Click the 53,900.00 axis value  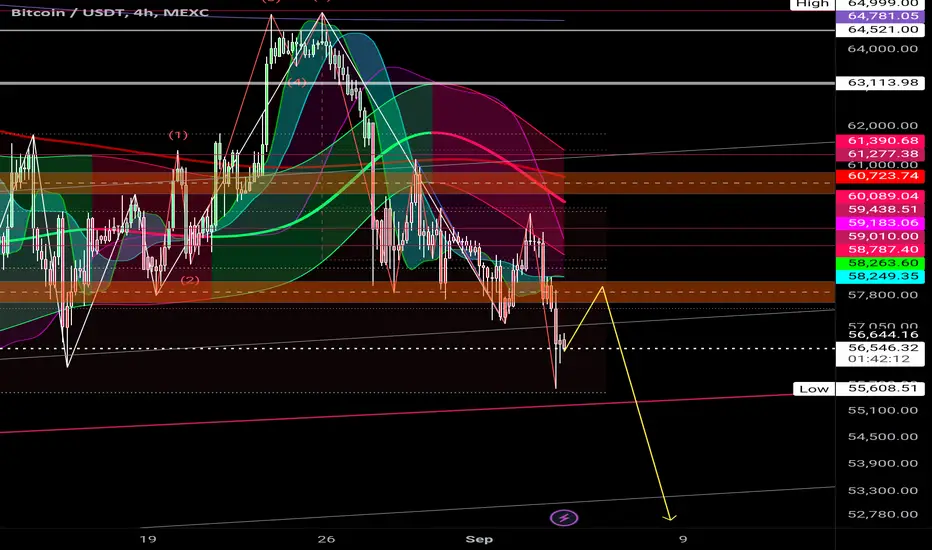point(883,463)
